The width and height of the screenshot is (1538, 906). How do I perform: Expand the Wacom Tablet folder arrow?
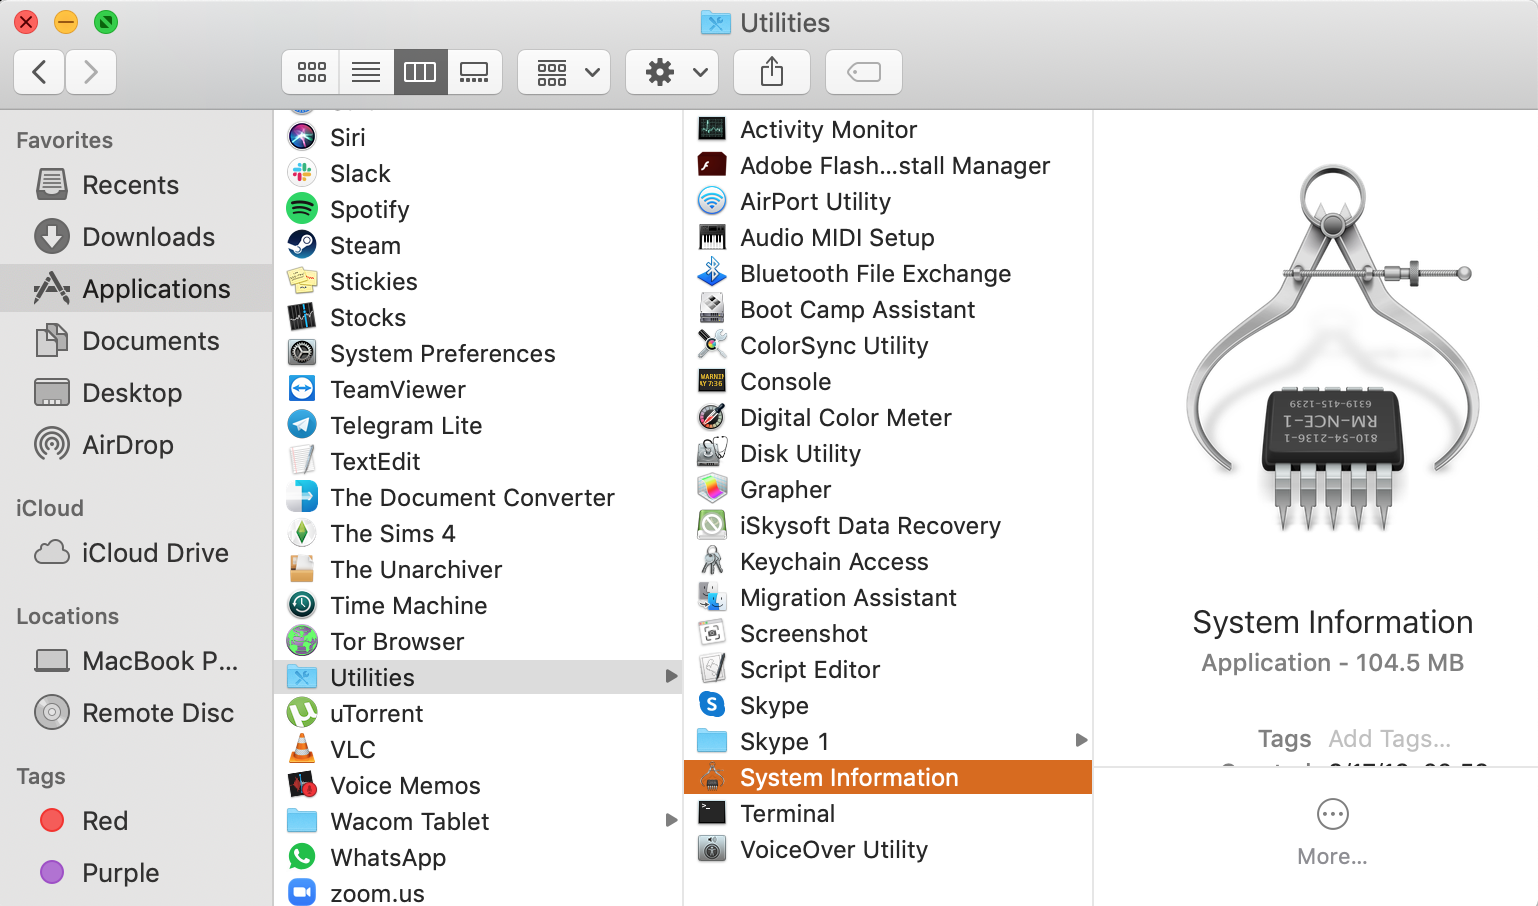point(671,821)
